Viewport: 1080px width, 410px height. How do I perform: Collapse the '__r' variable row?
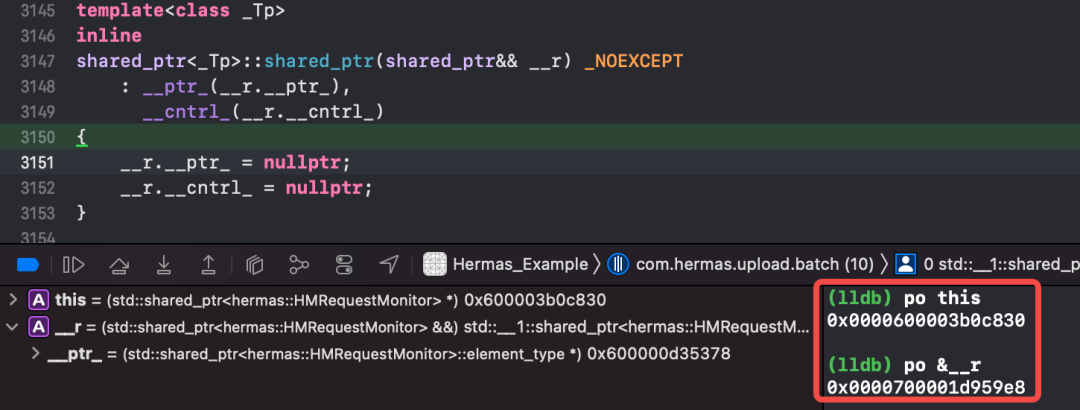tap(12, 327)
